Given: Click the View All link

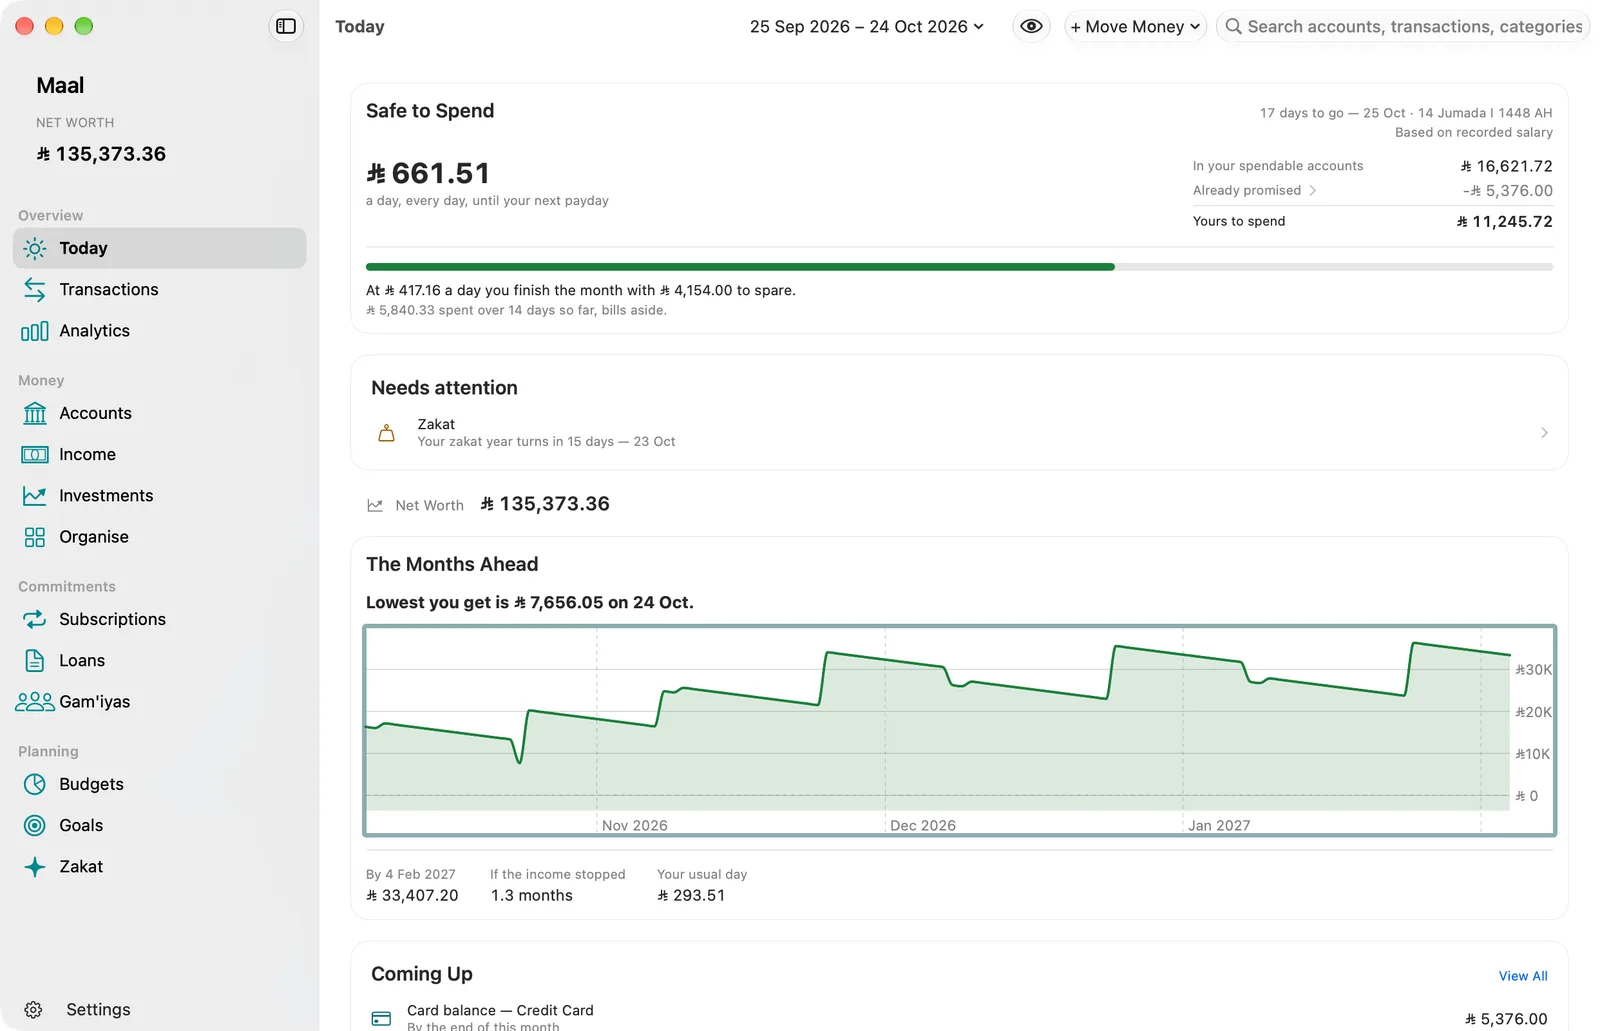Looking at the screenshot, I should pos(1523,976).
